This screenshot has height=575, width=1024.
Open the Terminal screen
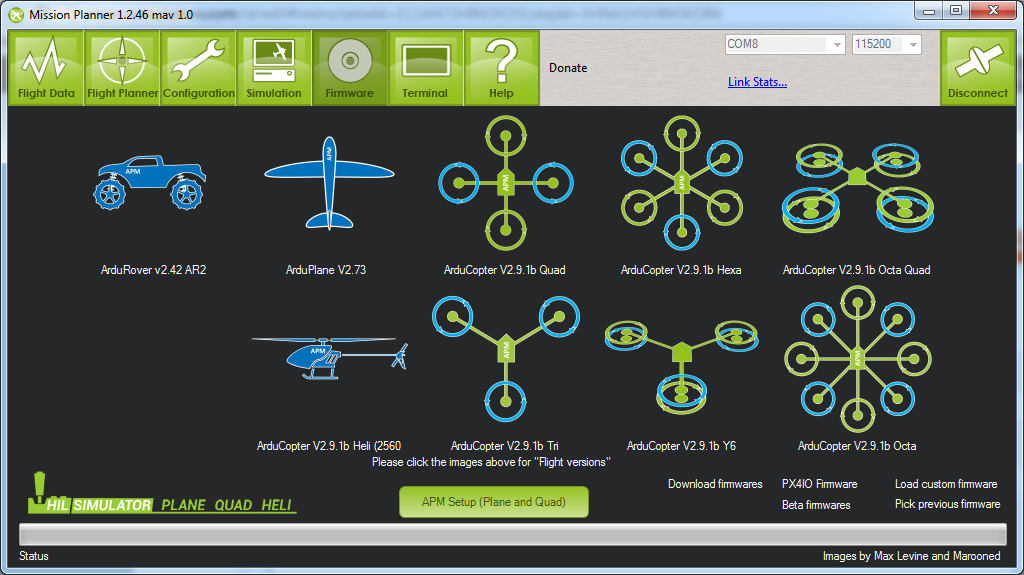coord(426,67)
